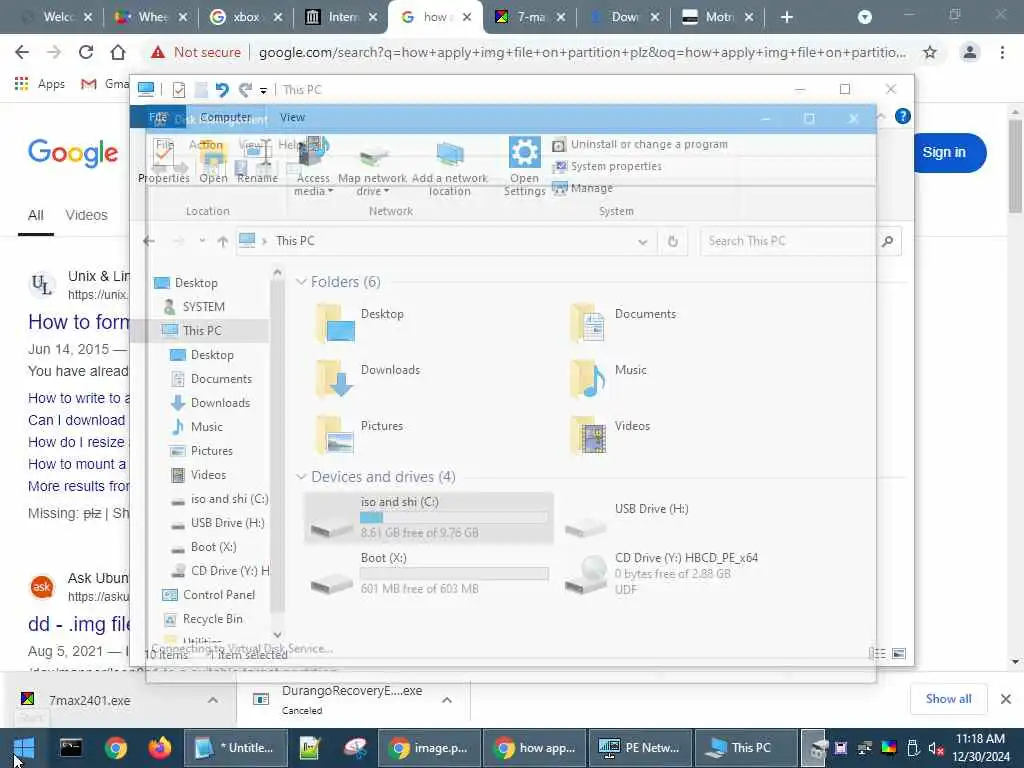Image resolution: width=1024 pixels, height=768 pixels.
Task: Click the Google logo
Action: (73, 153)
